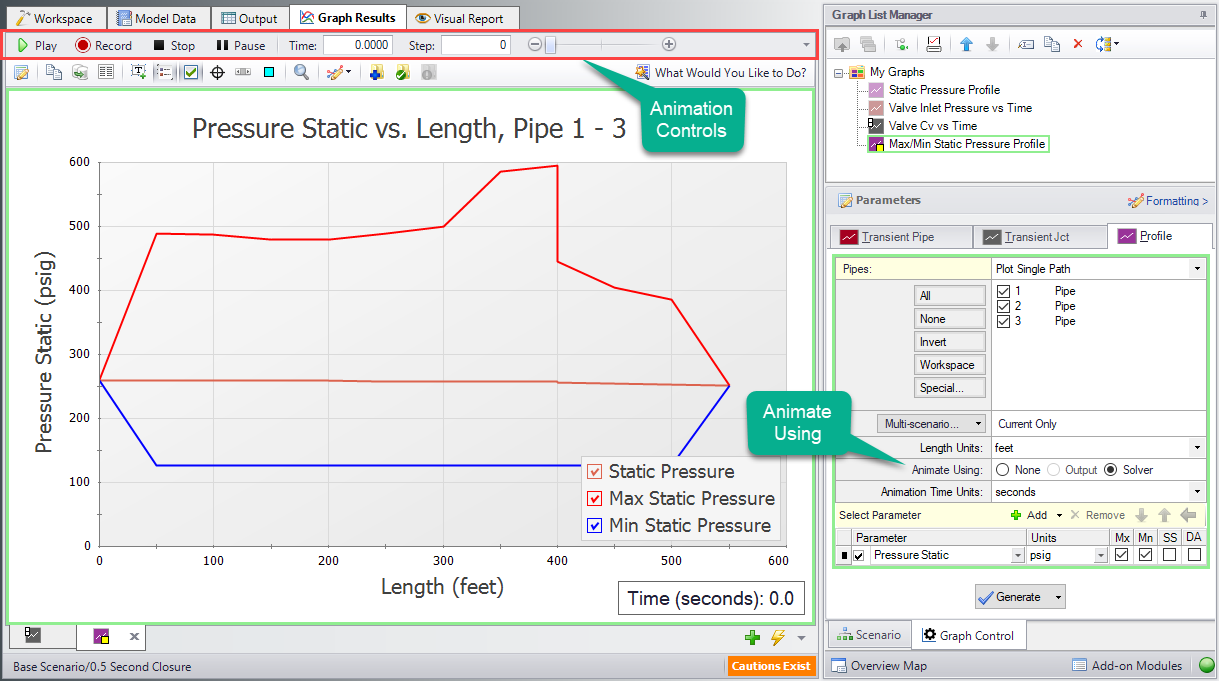Click the delete graph red X icon
The height and width of the screenshot is (681, 1219).
coord(1078,44)
